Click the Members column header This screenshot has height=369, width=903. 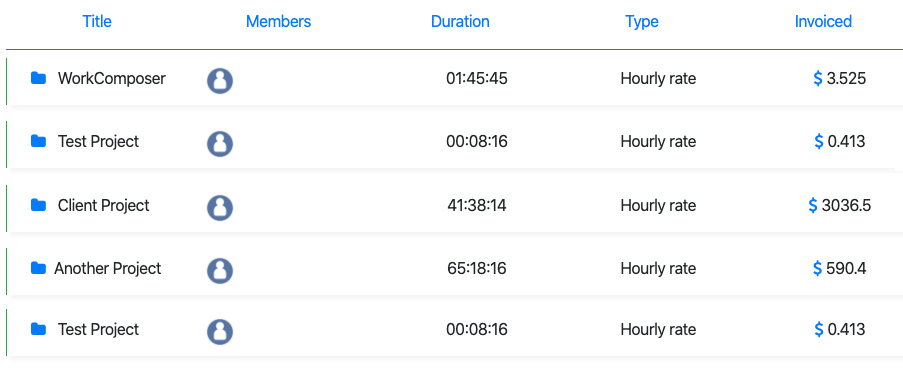tap(278, 21)
